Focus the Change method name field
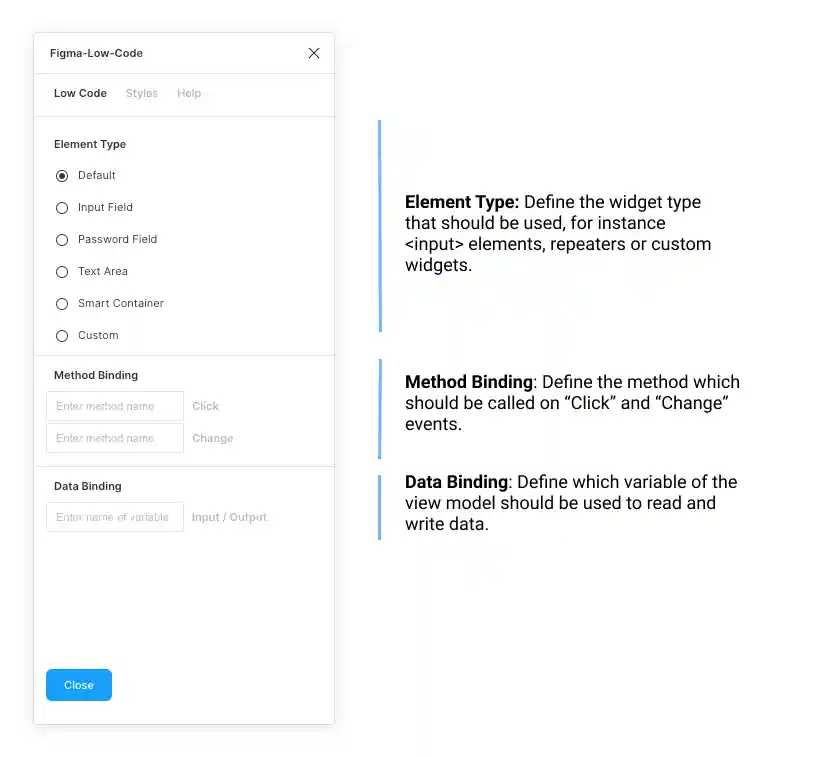 pyautogui.click(x=114, y=438)
